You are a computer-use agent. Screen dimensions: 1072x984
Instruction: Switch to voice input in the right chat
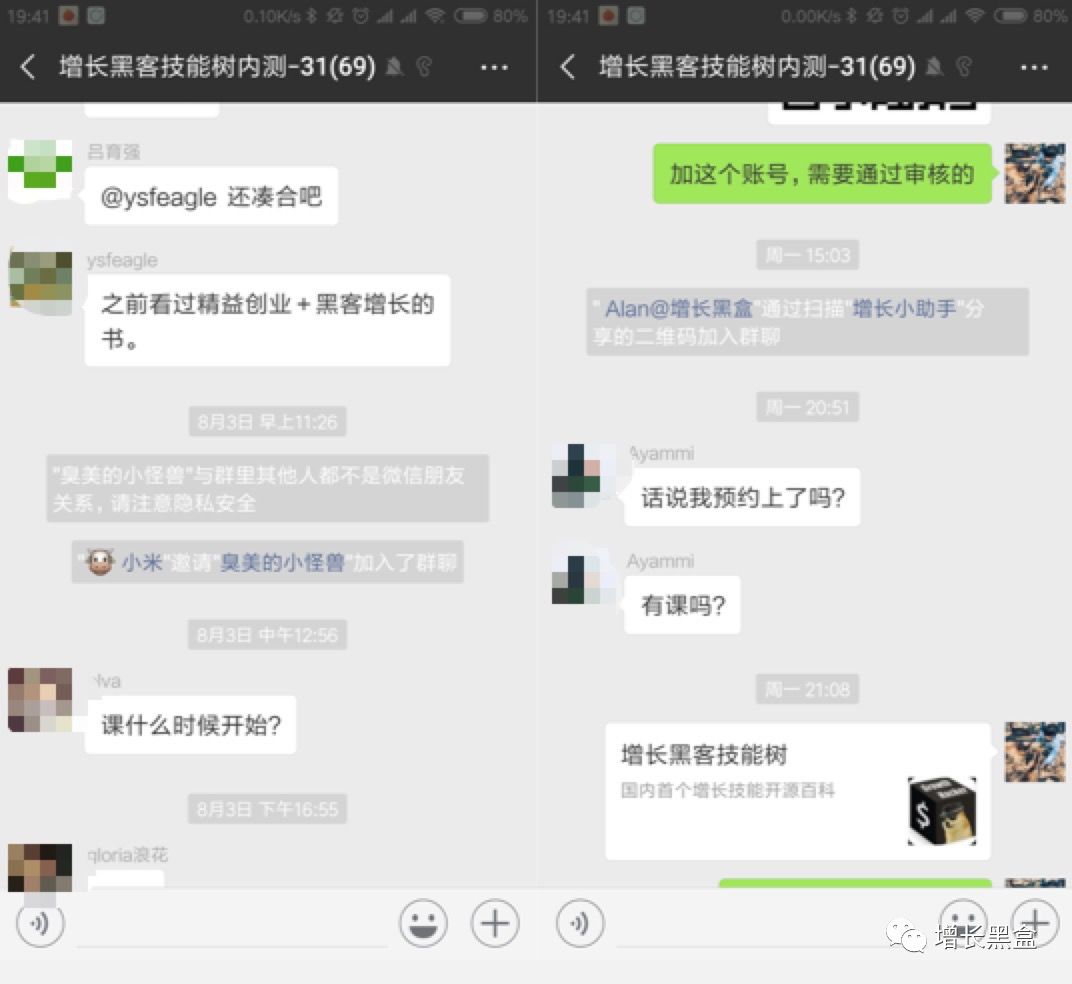(579, 924)
